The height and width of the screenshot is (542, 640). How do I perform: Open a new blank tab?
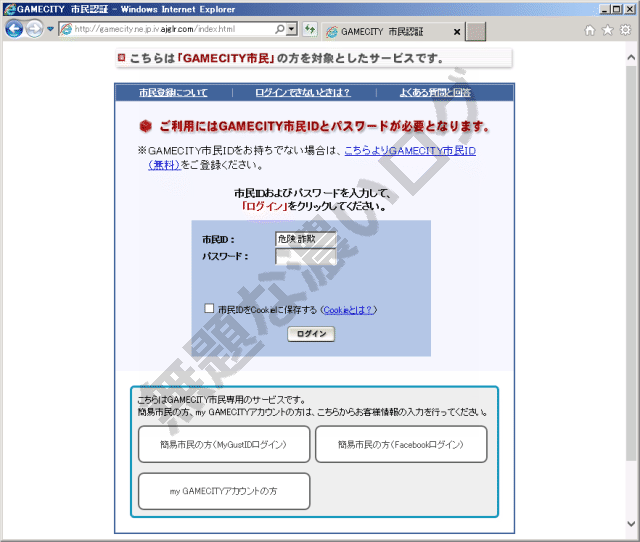point(476,31)
